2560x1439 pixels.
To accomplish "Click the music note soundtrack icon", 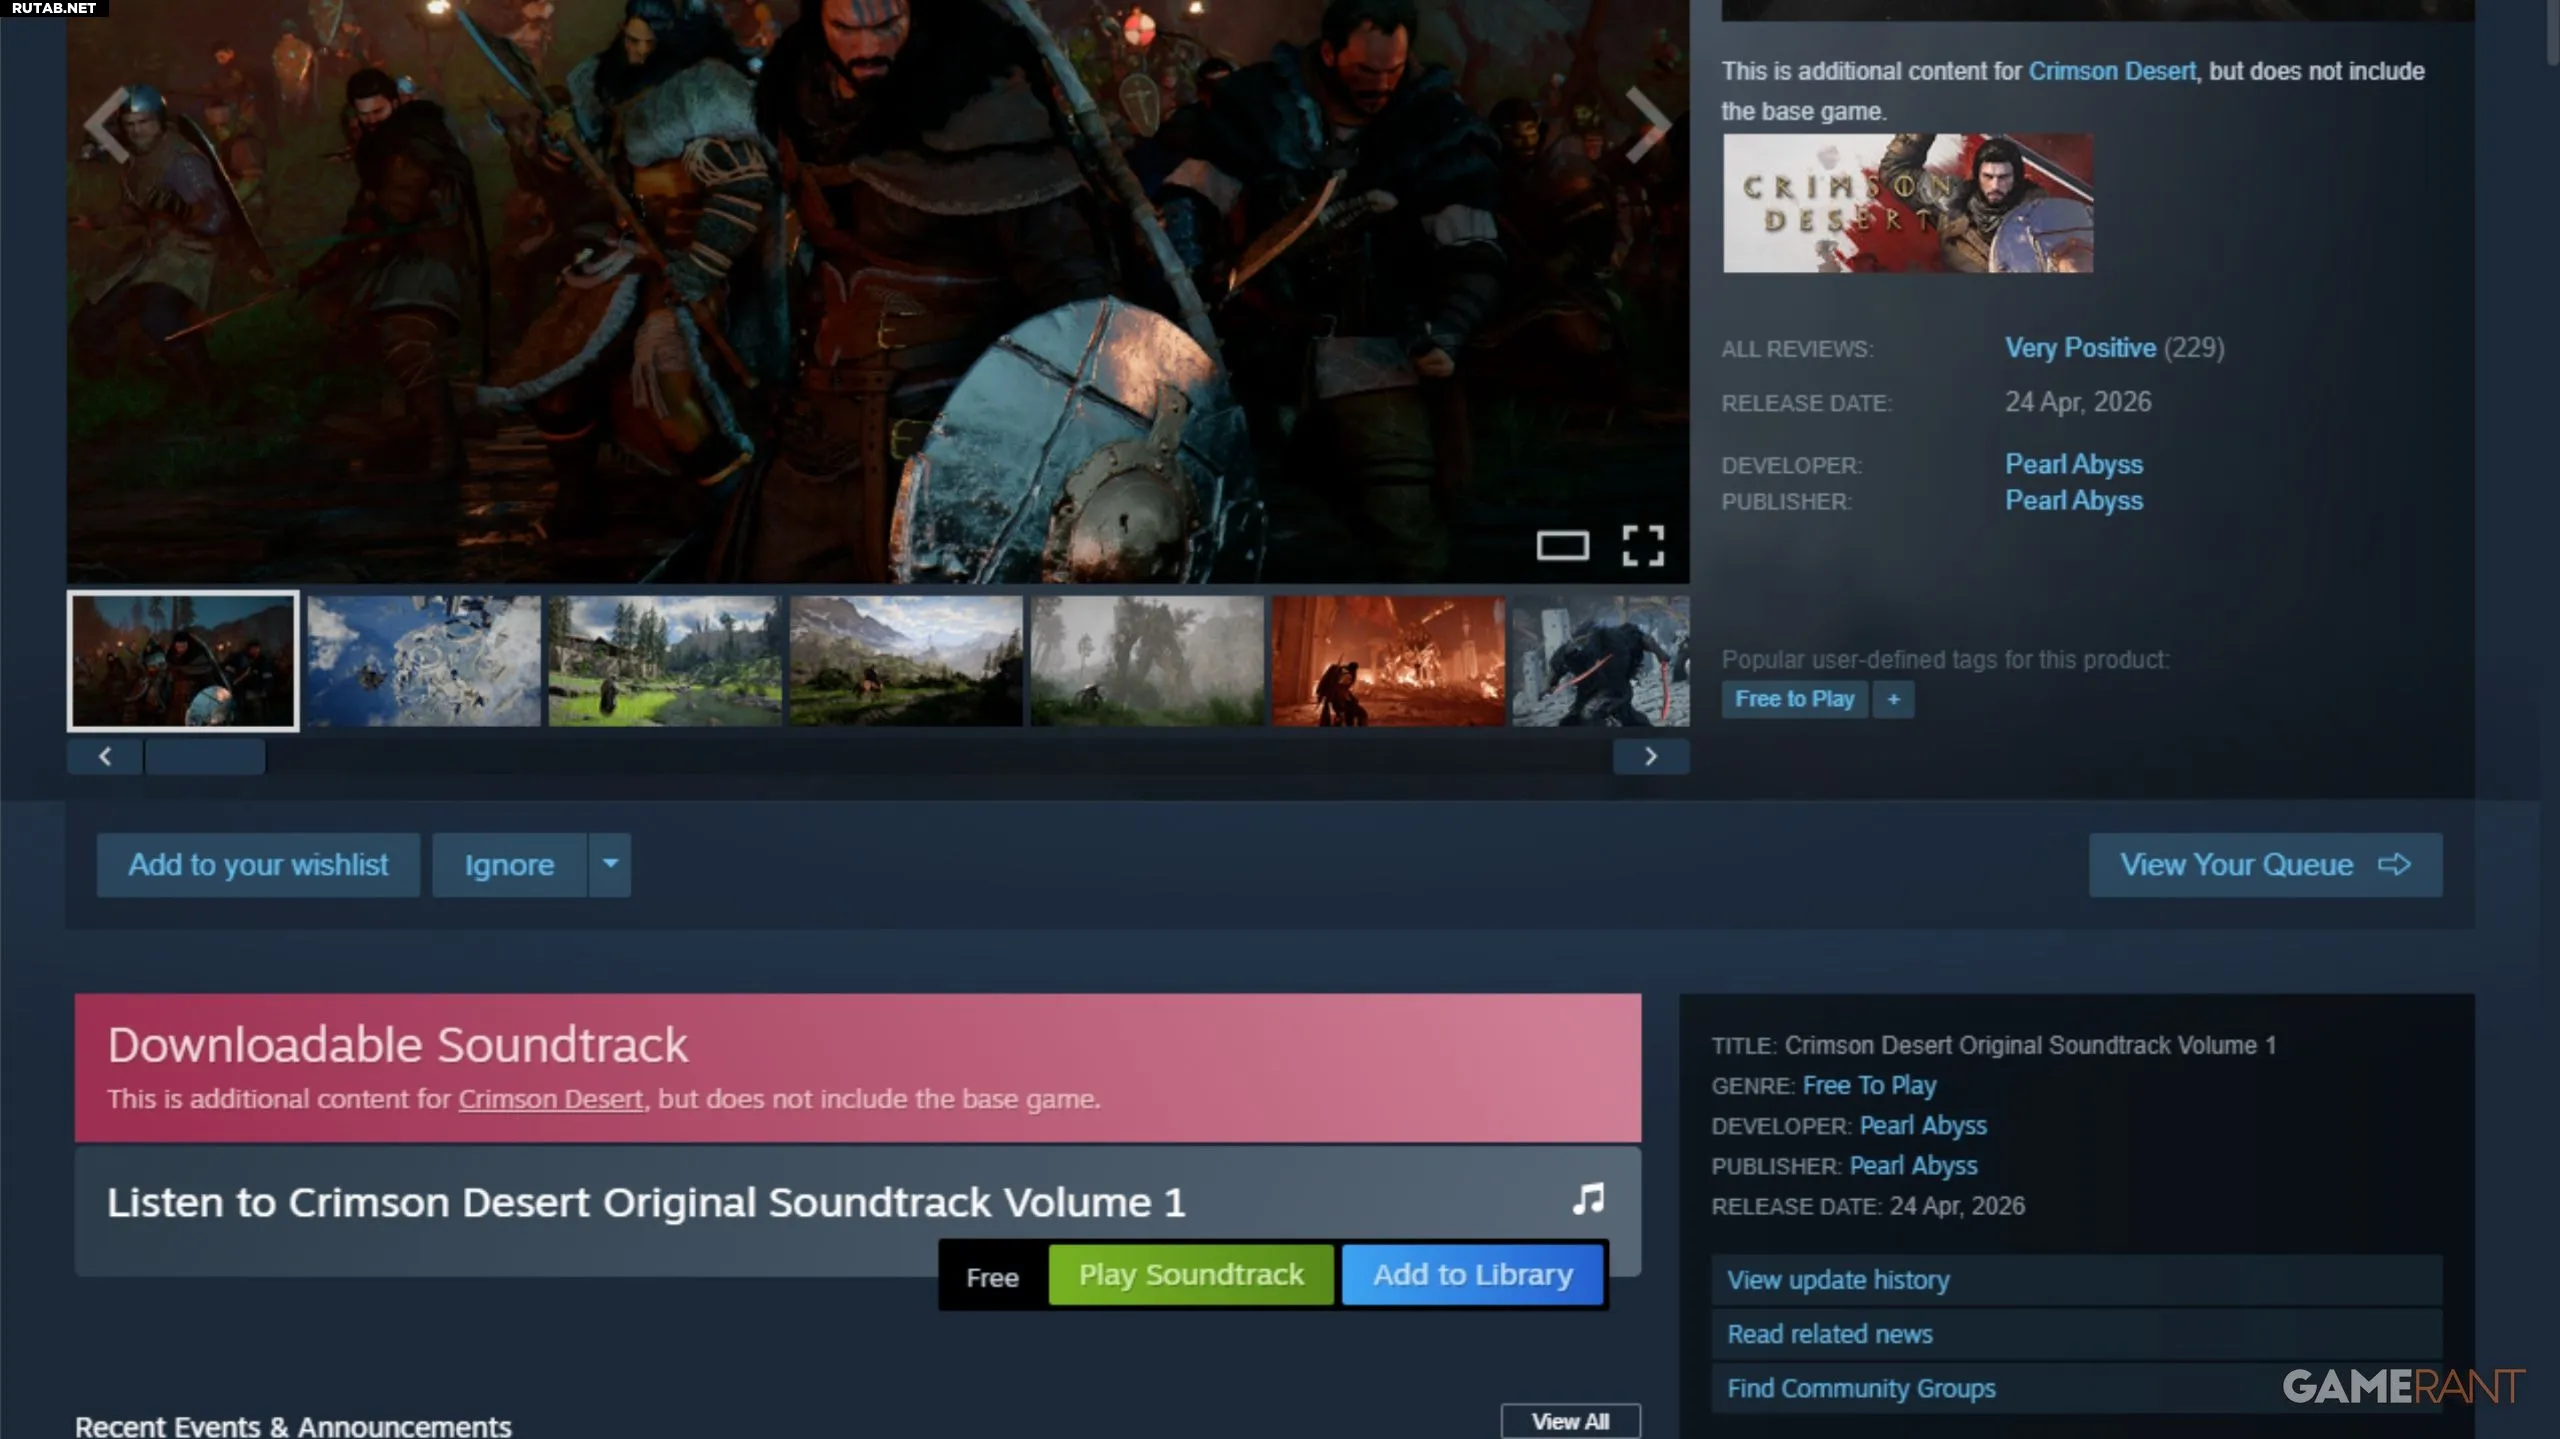I will 1588,1198.
